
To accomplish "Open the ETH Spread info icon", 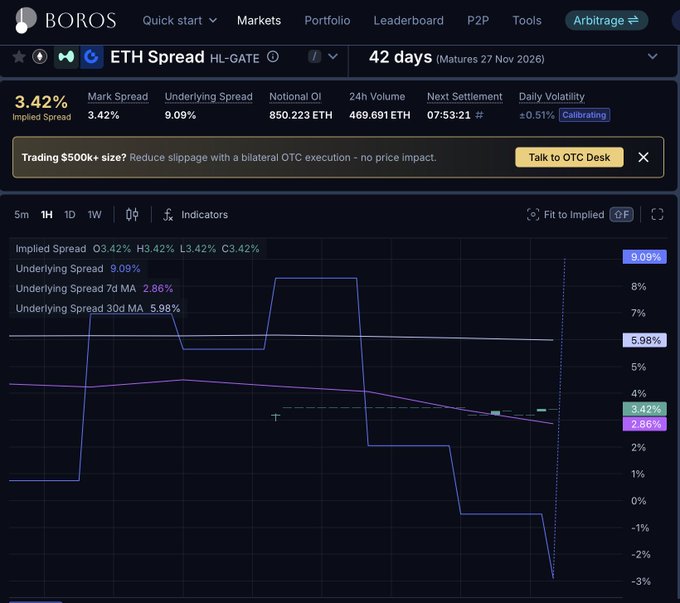I will coord(273,56).
